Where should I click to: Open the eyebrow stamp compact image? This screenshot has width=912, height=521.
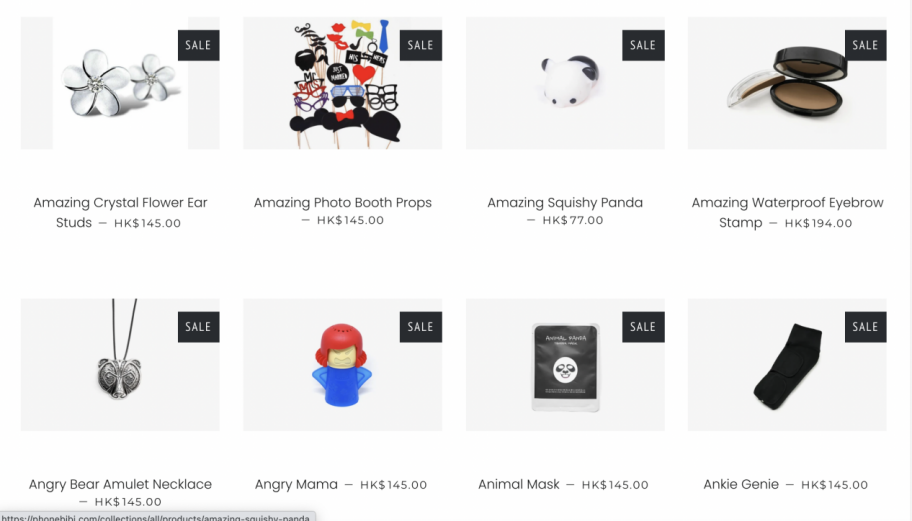click(787, 83)
